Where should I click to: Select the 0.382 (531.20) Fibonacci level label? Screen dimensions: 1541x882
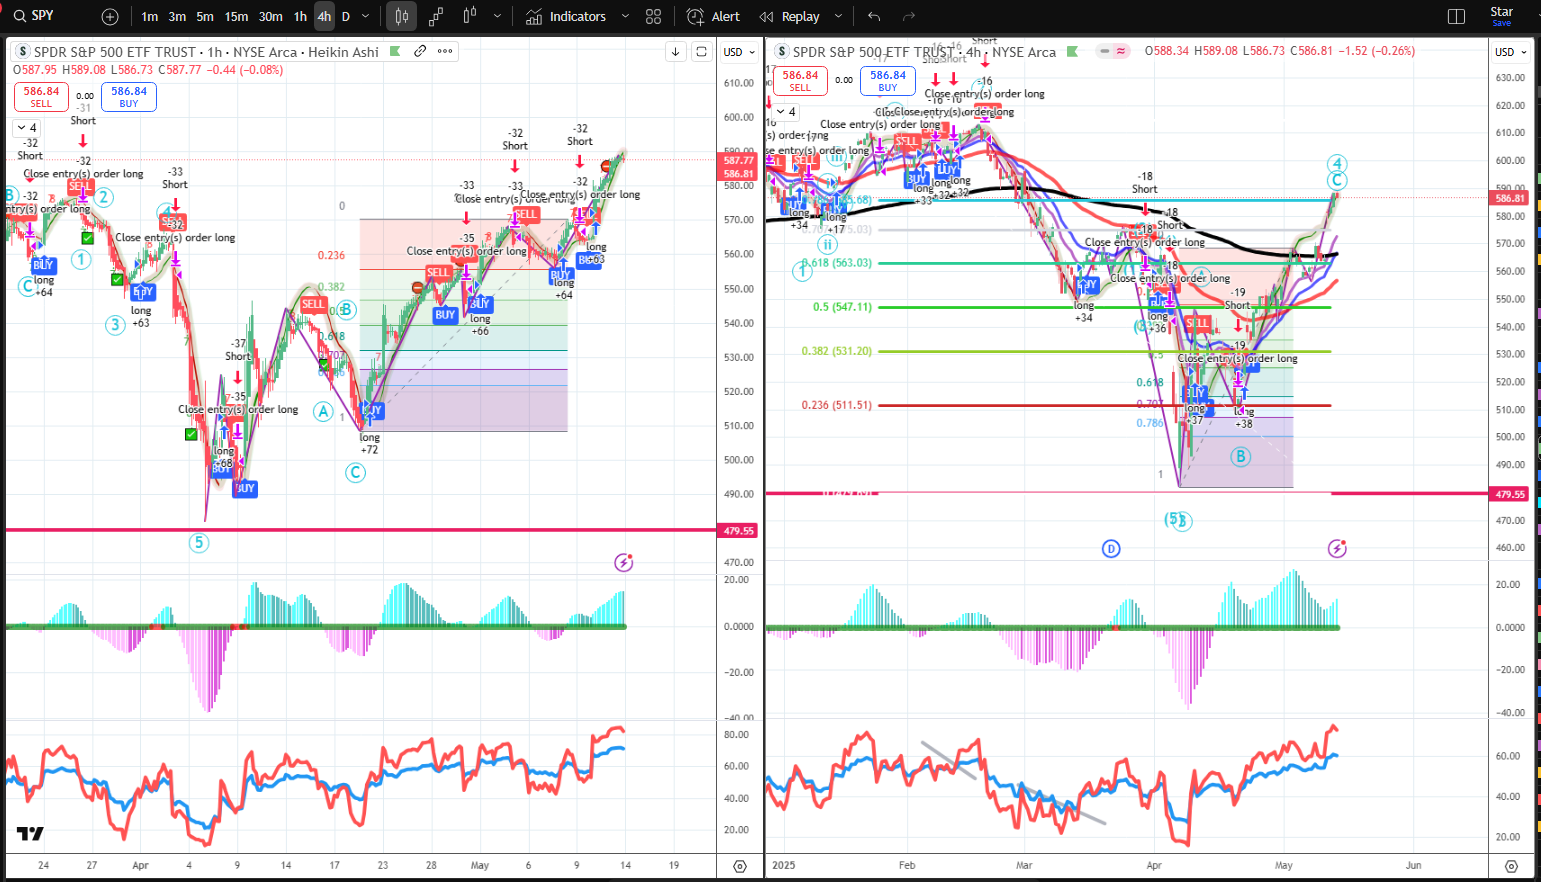tap(836, 351)
